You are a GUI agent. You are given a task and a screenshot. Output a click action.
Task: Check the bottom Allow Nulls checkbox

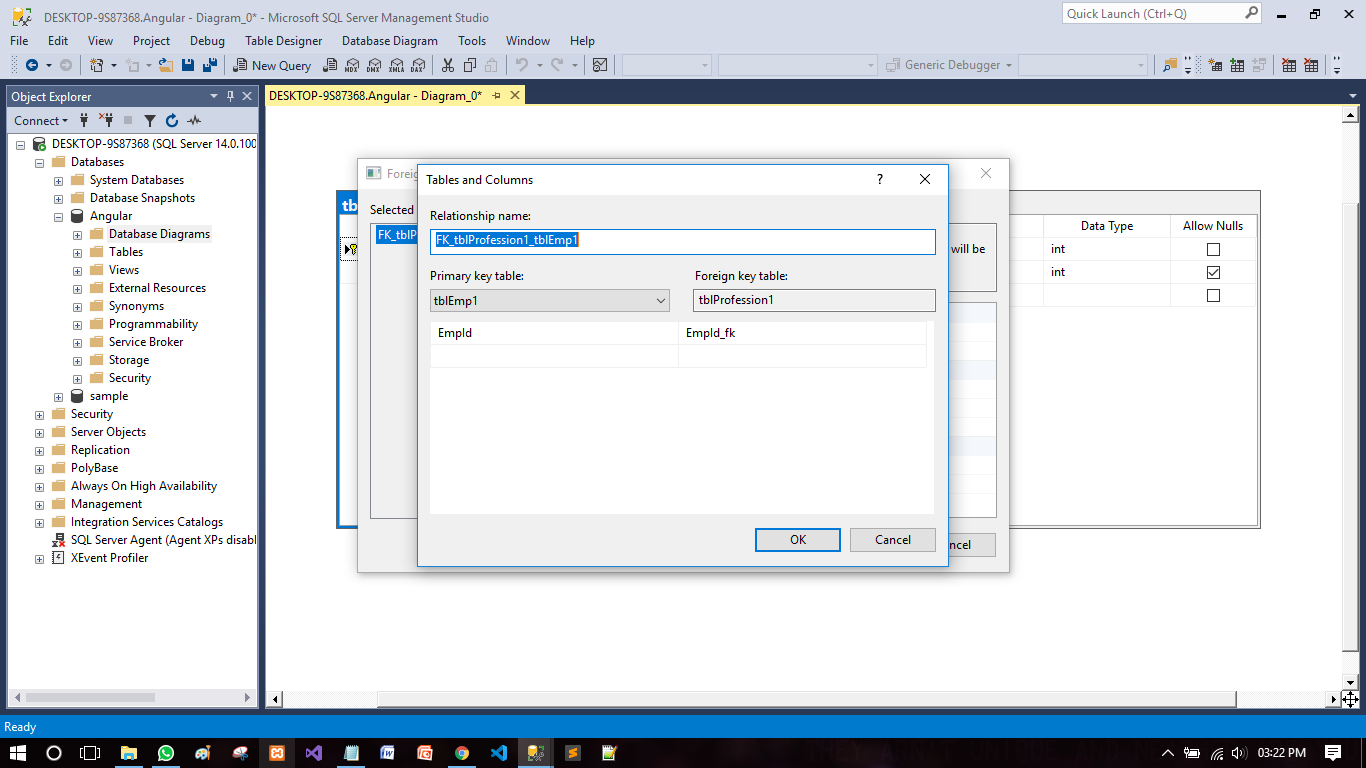click(1211, 295)
